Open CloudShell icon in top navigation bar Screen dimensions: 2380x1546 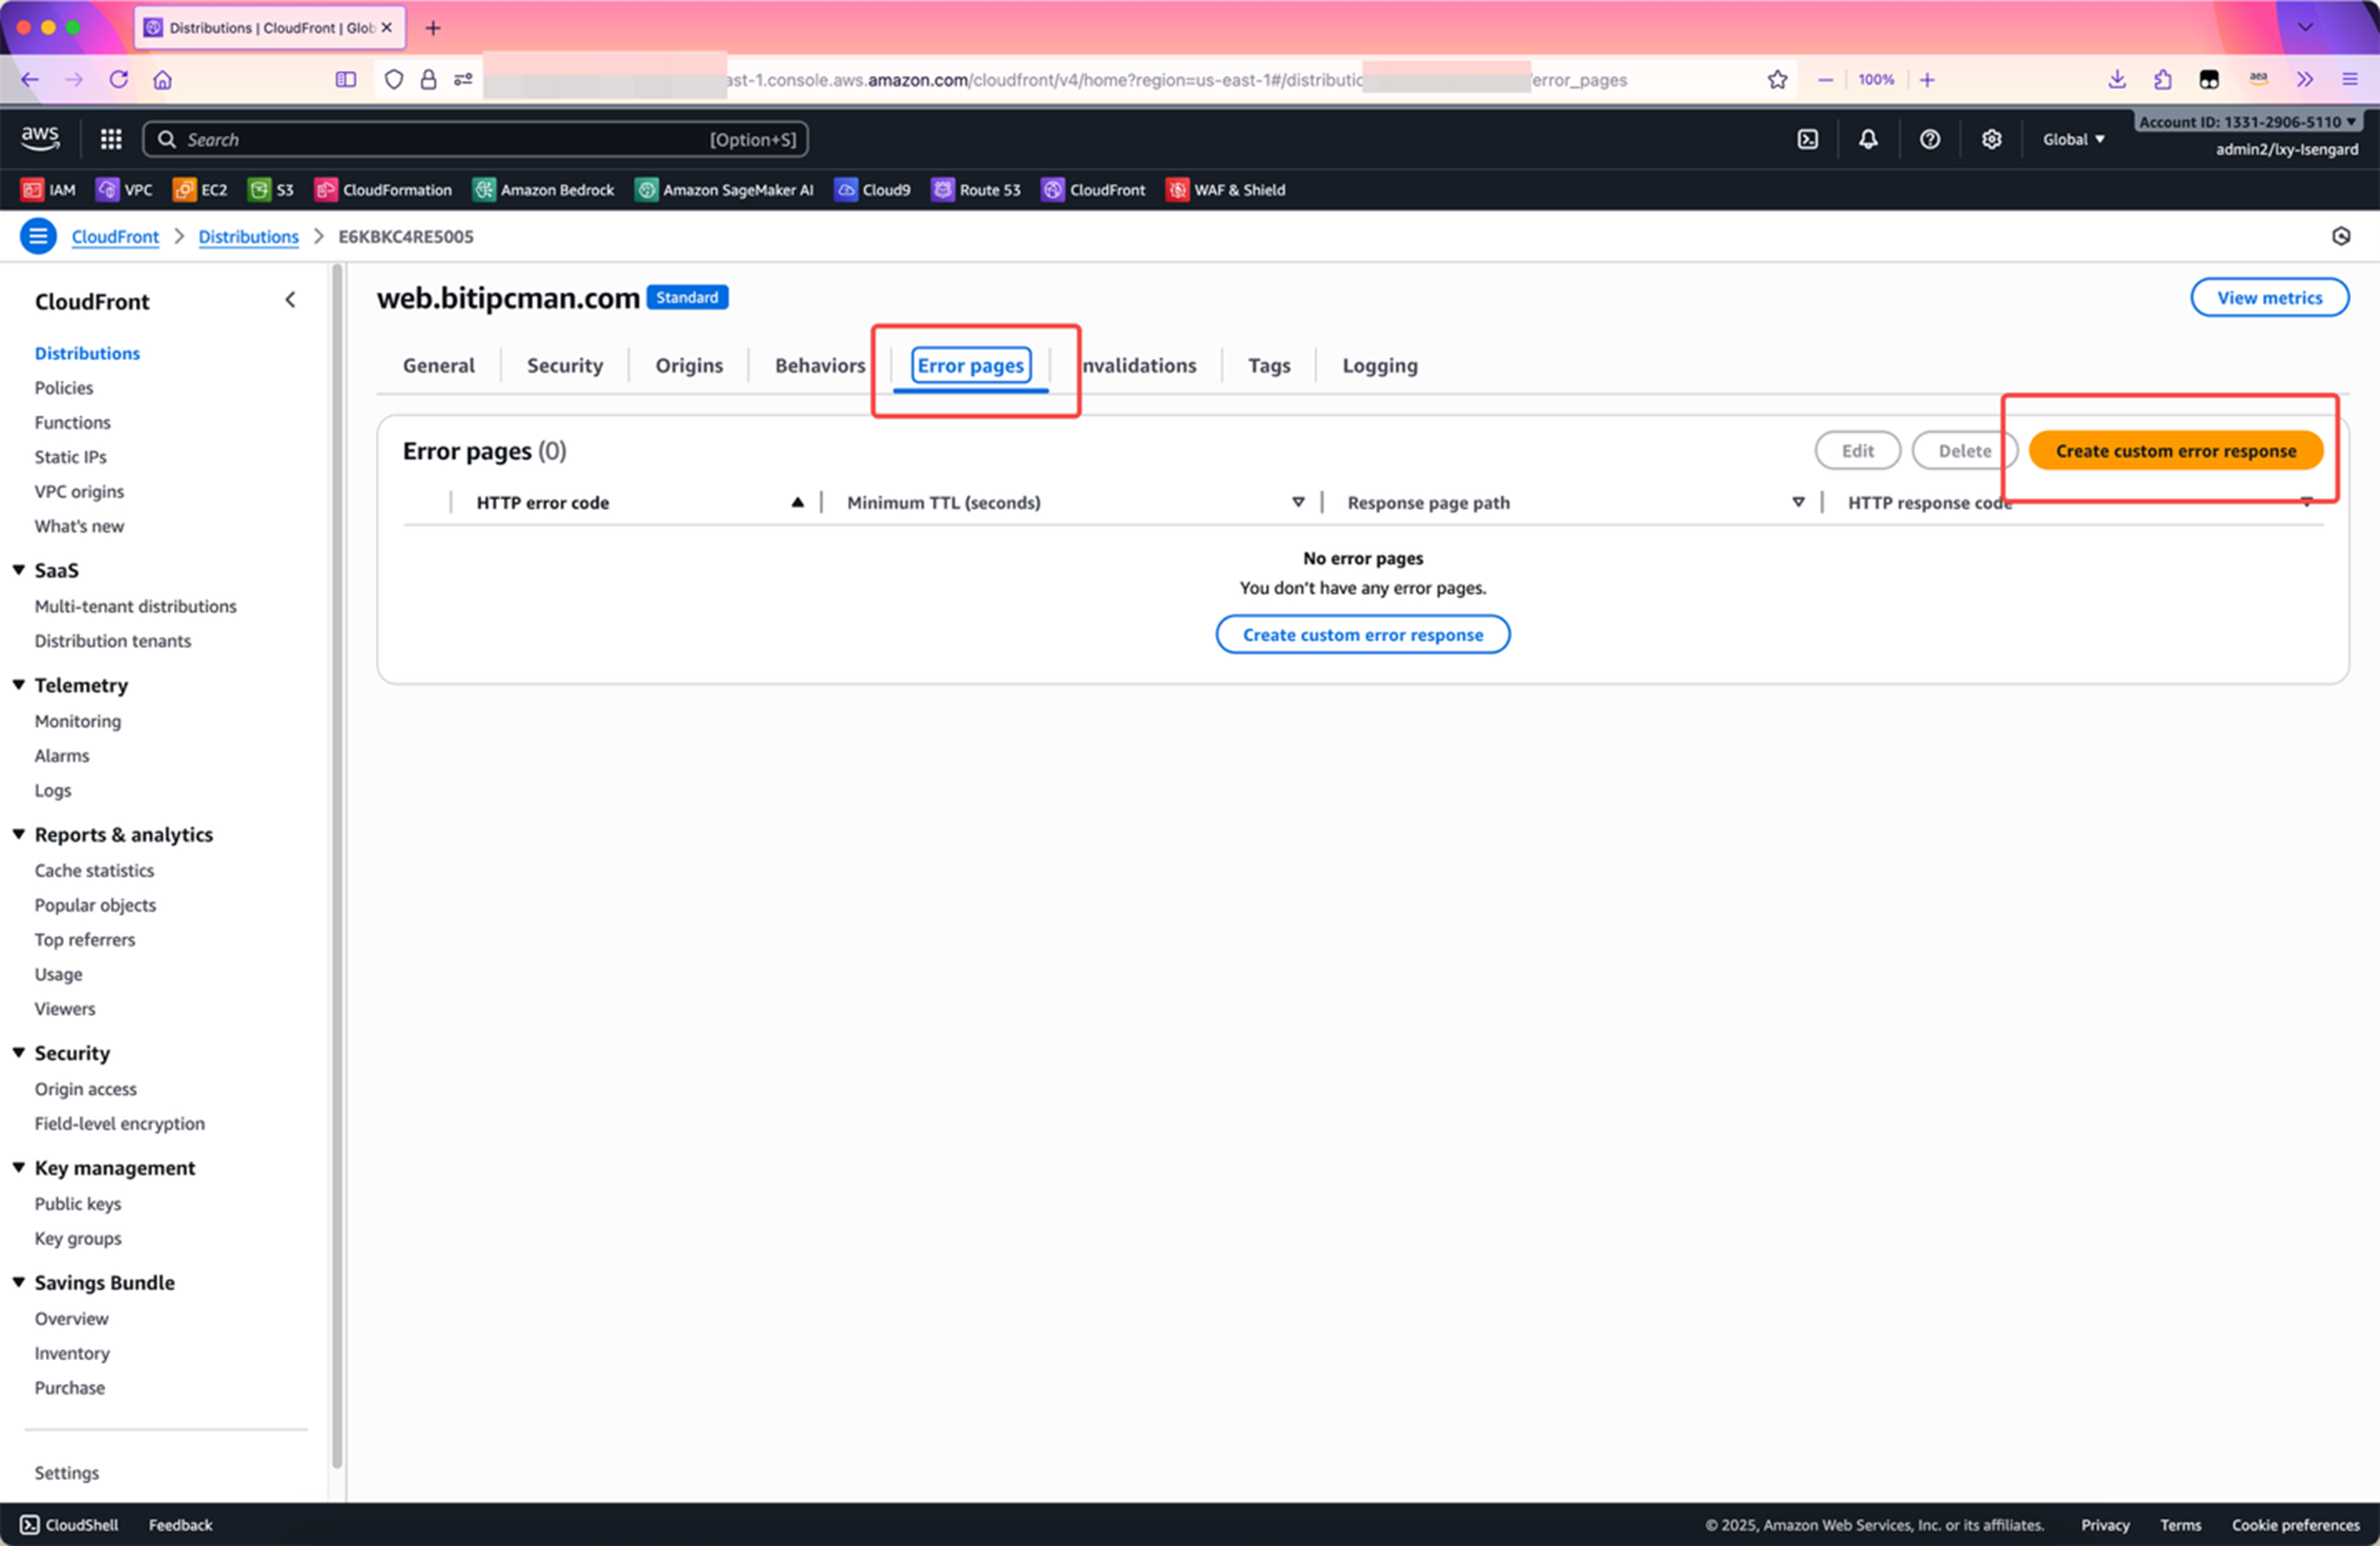(1807, 139)
